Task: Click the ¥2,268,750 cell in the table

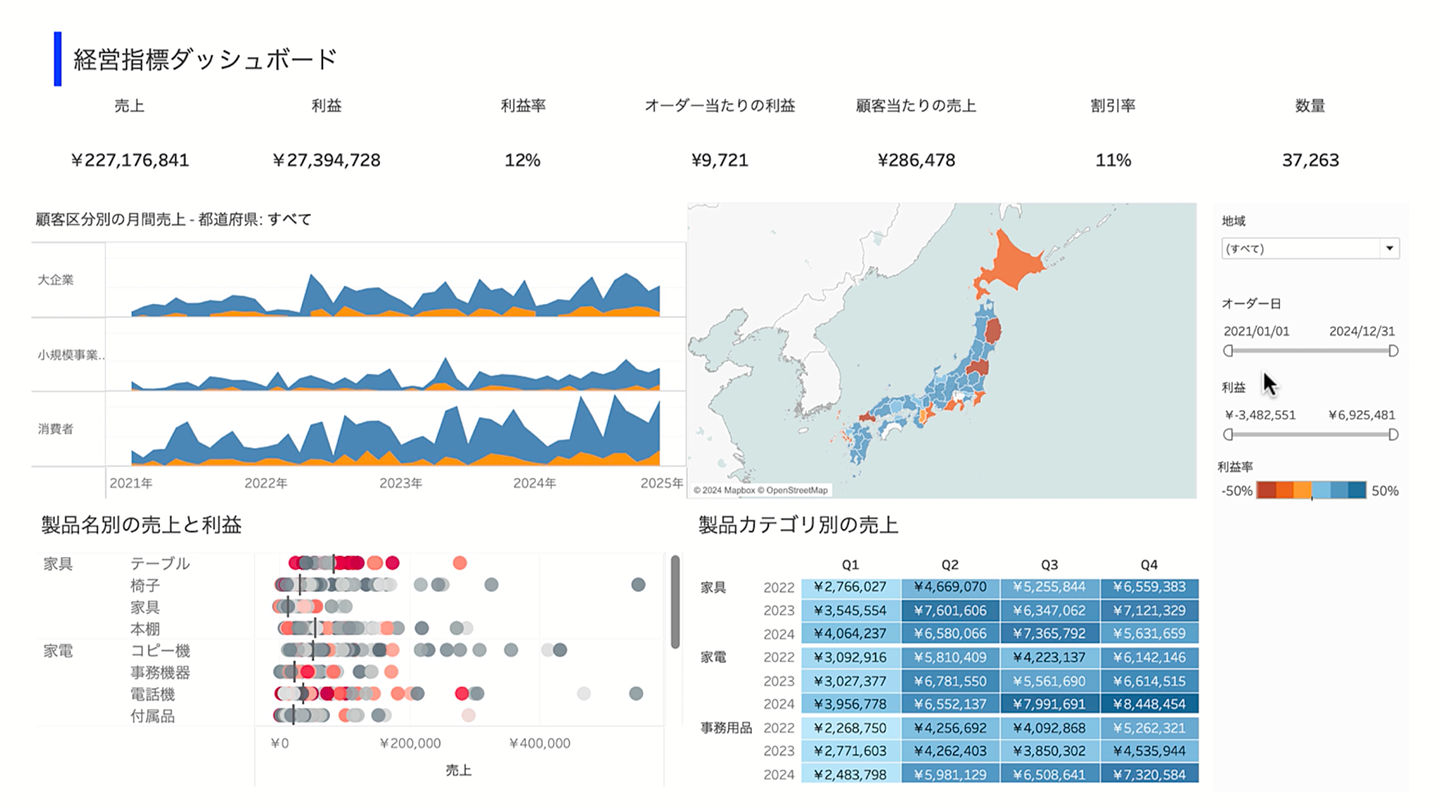Action: pyautogui.click(x=851, y=728)
